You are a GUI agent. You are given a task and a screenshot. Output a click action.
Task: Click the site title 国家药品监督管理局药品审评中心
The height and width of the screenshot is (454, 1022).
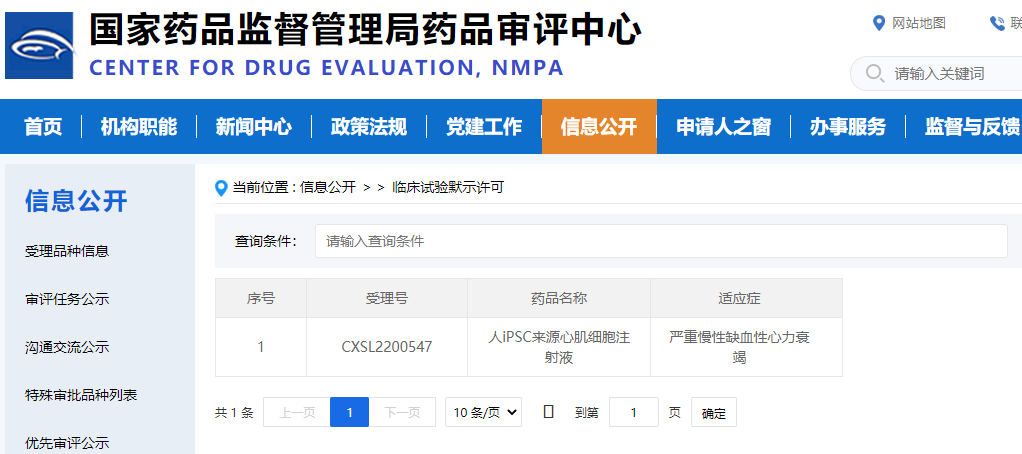[x=365, y=29]
